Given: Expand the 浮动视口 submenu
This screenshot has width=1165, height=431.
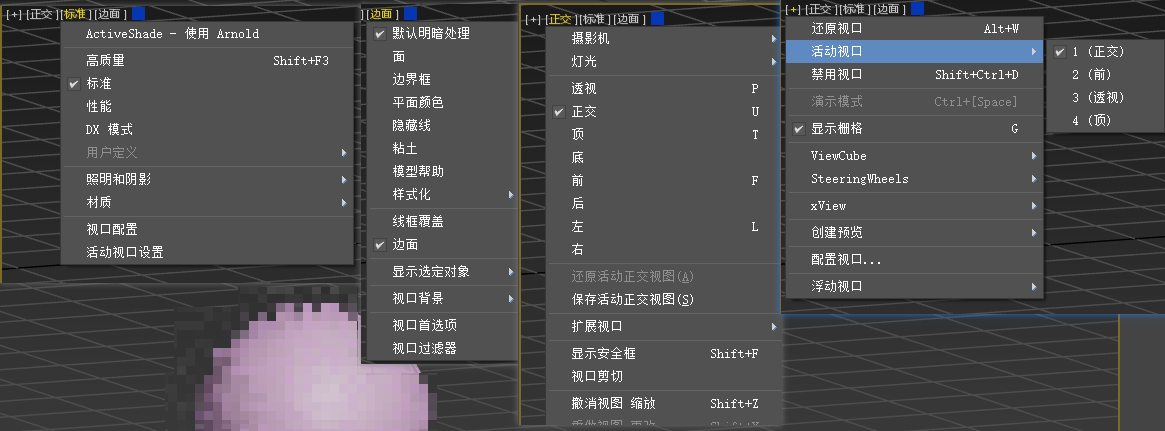Looking at the screenshot, I should (914, 286).
